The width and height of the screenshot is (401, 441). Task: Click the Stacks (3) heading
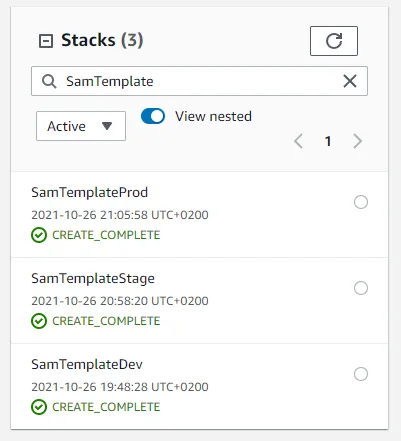pyautogui.click(x=102, y=40)
